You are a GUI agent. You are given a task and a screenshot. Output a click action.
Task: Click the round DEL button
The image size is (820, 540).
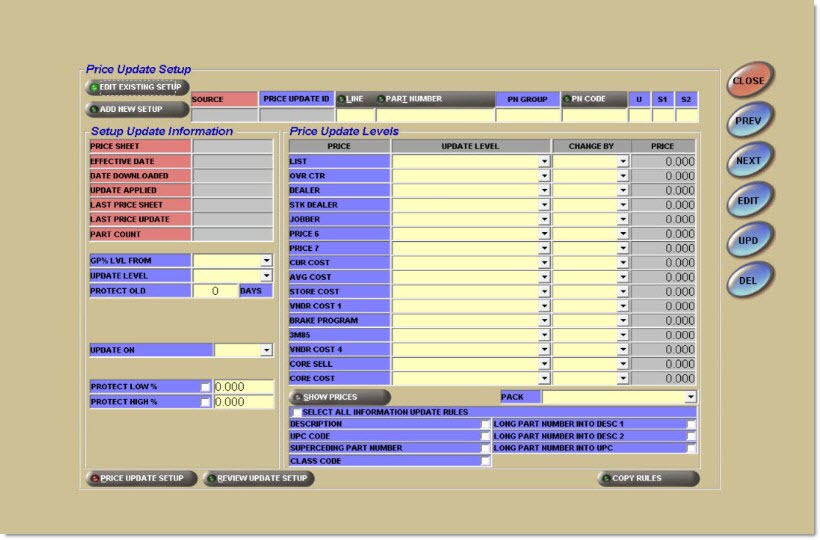(x=748, y=280)
